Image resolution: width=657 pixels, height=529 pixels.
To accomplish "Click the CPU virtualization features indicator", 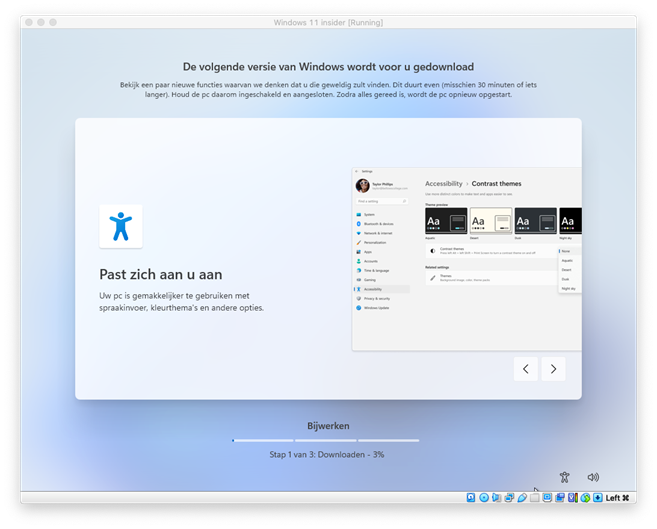I will click(573, 498).
